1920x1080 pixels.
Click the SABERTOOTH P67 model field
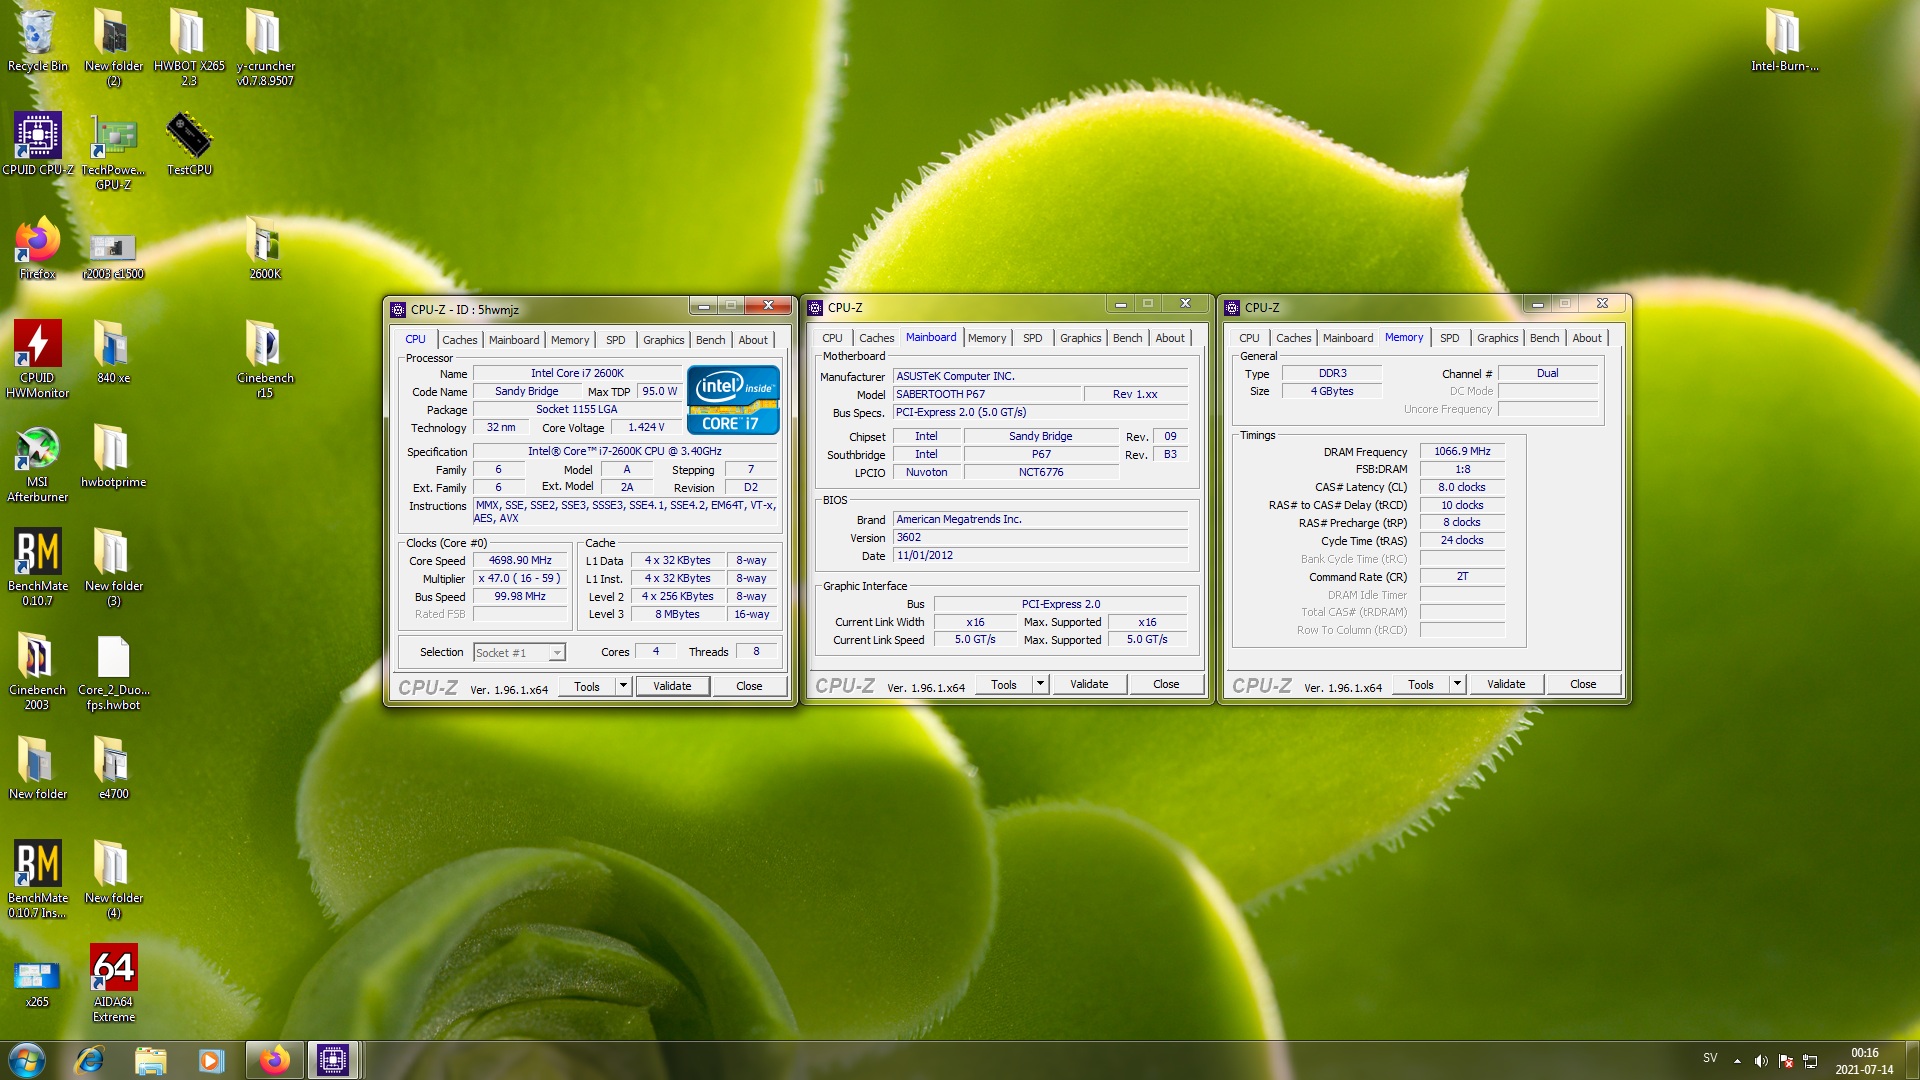[x=986, y=395]
